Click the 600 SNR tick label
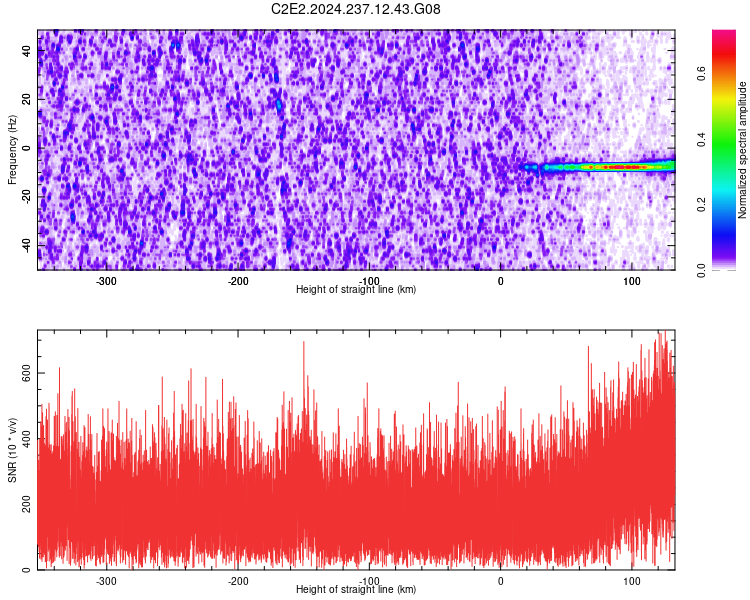This screenshot has width=750, height=600. click(27, 373)
